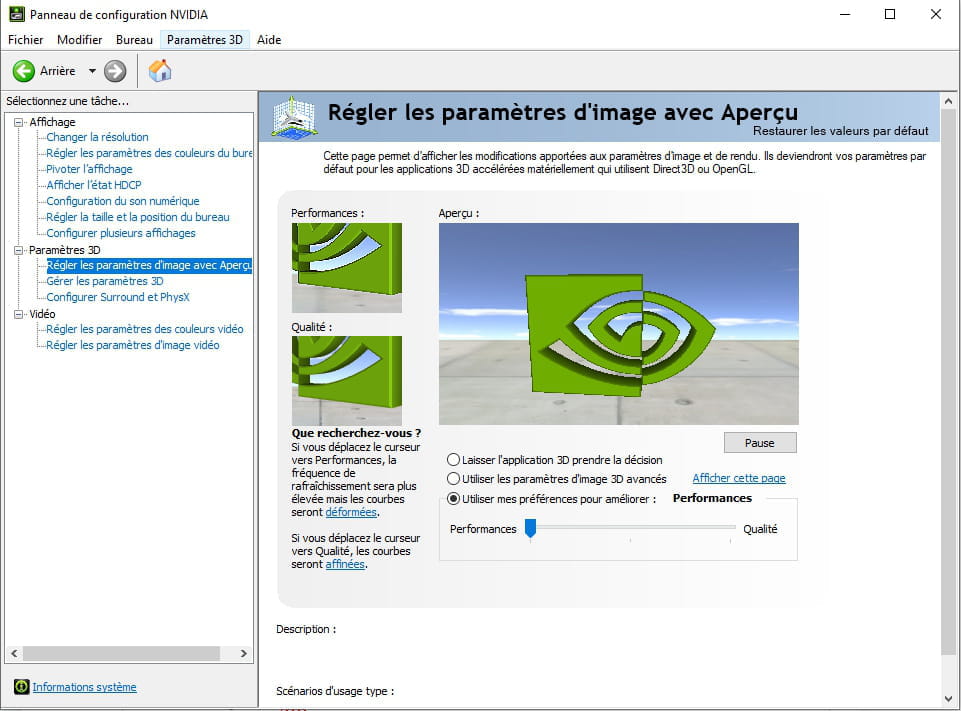The height and width of the screenshot is (711, 961).
Task: Open 'Informations système' link
Action: (85, 686)
